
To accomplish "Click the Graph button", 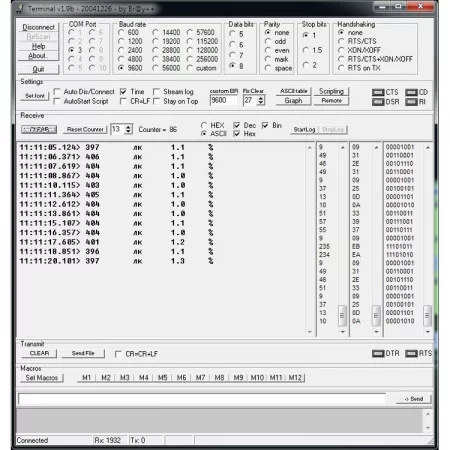I will pos(293,101).
